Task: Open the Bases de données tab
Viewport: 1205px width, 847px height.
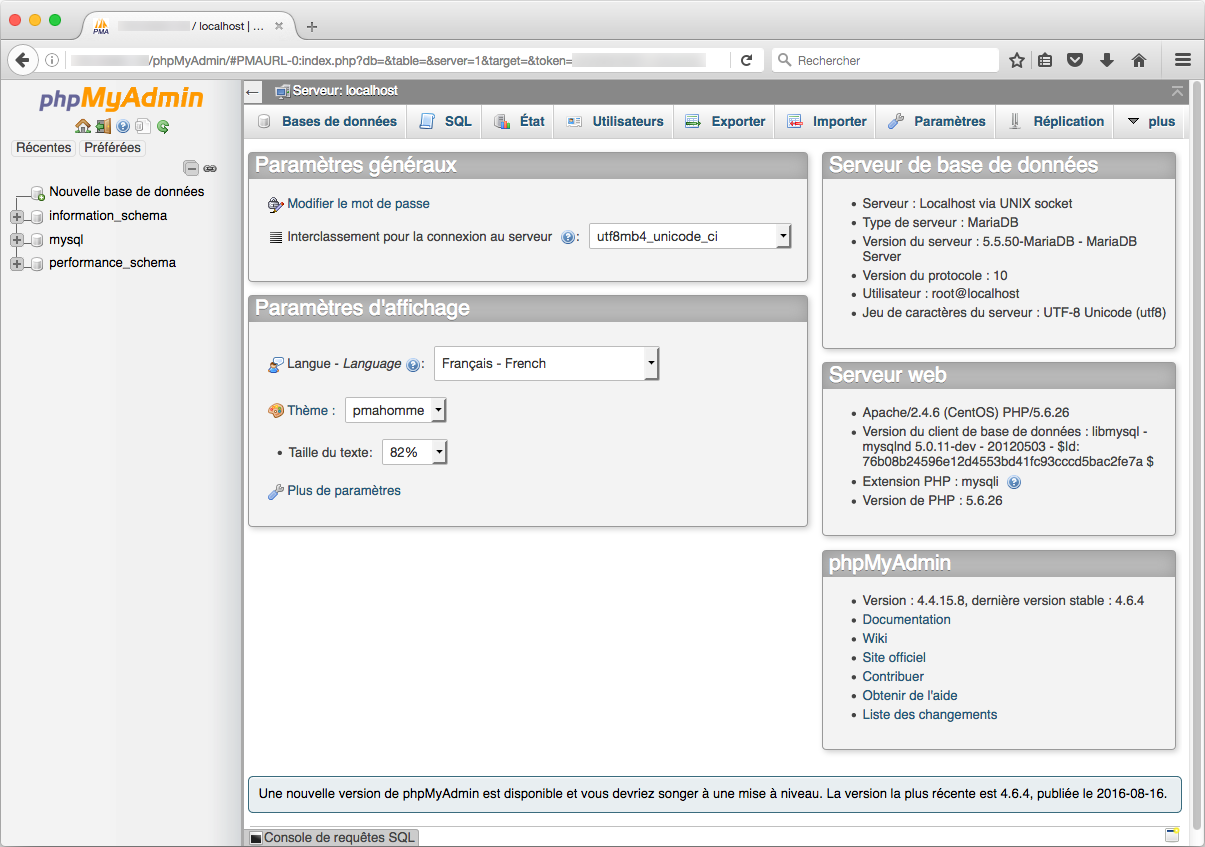Action: click(327, 121)
